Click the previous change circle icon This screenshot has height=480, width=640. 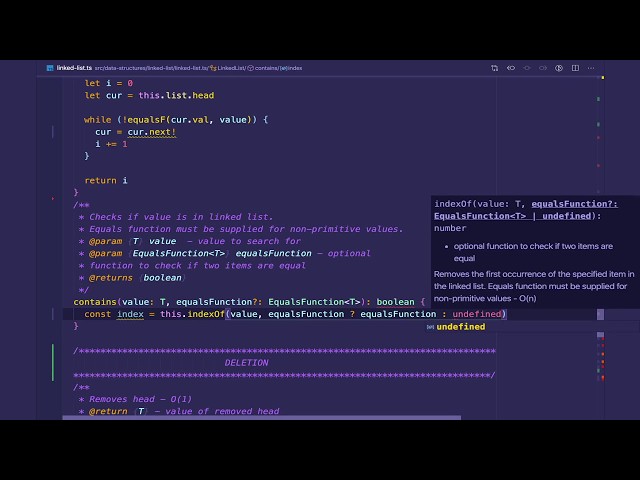(x=527, y=68)
